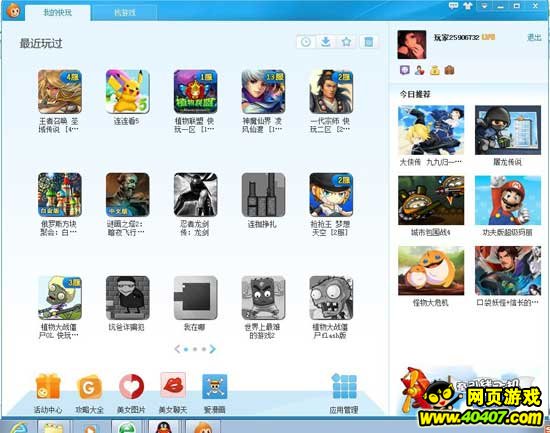
Task: Open the red lips chat icon
Action: click(173, 386)
